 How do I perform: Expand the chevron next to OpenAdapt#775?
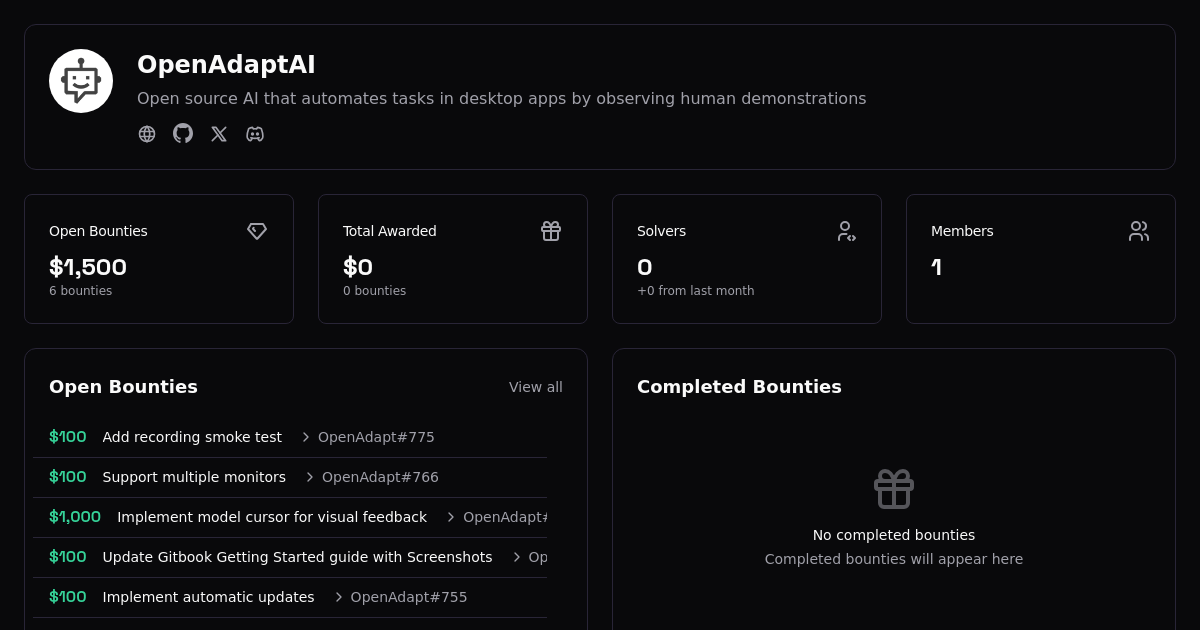(305, 437)
